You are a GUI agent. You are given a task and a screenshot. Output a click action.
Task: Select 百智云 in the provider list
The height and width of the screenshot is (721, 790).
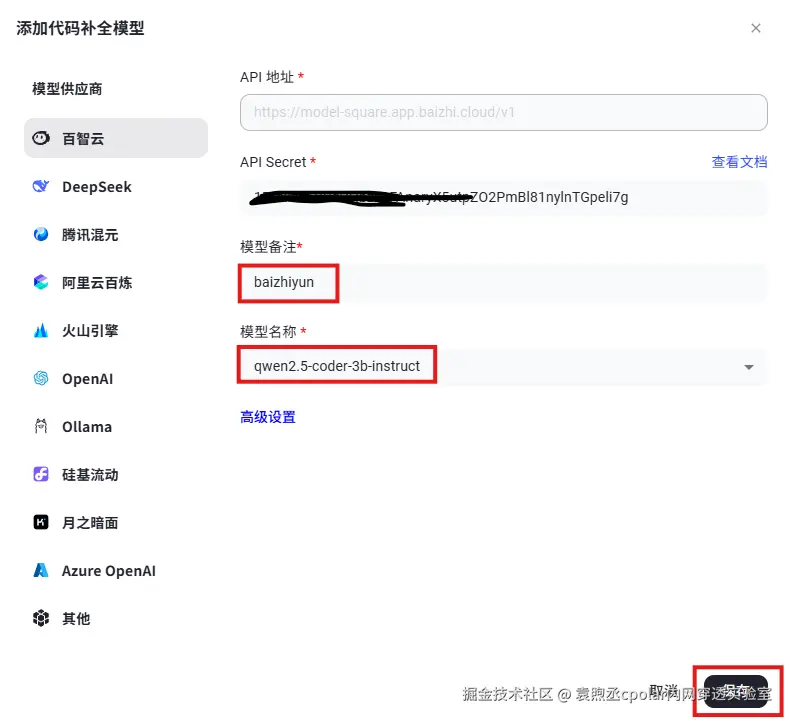[x=116, y=138]
